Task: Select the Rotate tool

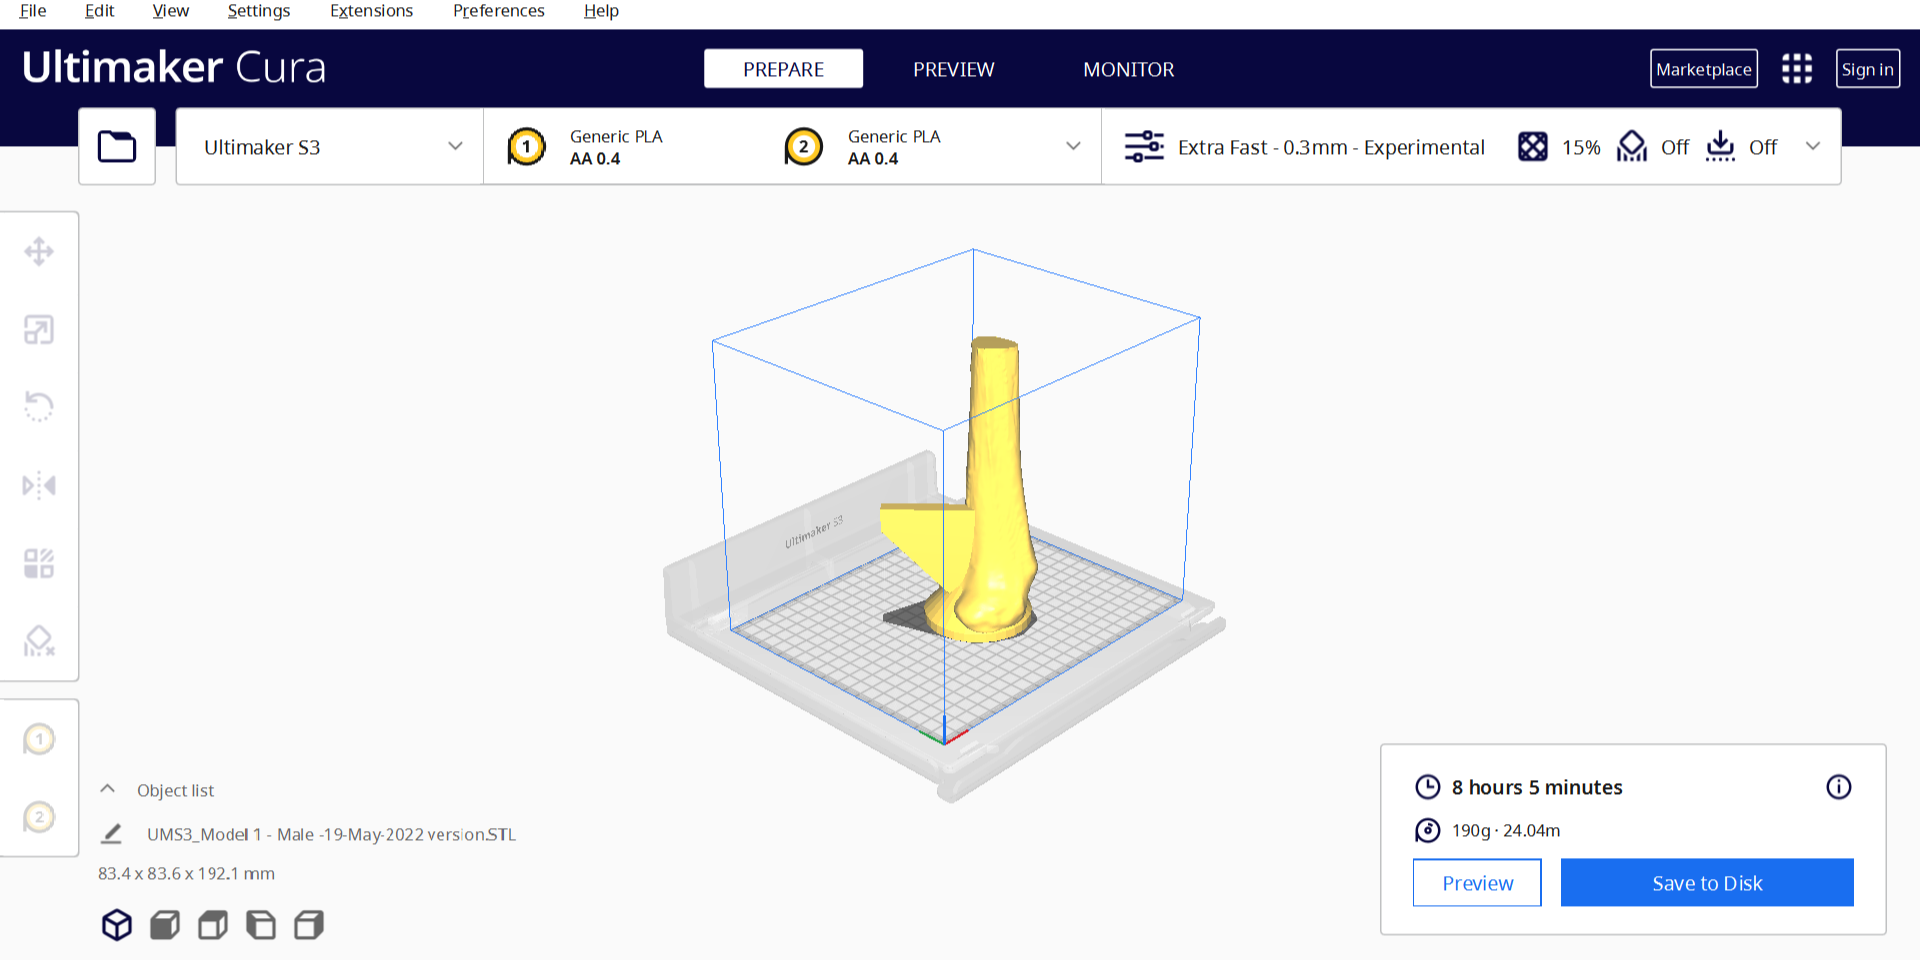Action: click(39, 407)
